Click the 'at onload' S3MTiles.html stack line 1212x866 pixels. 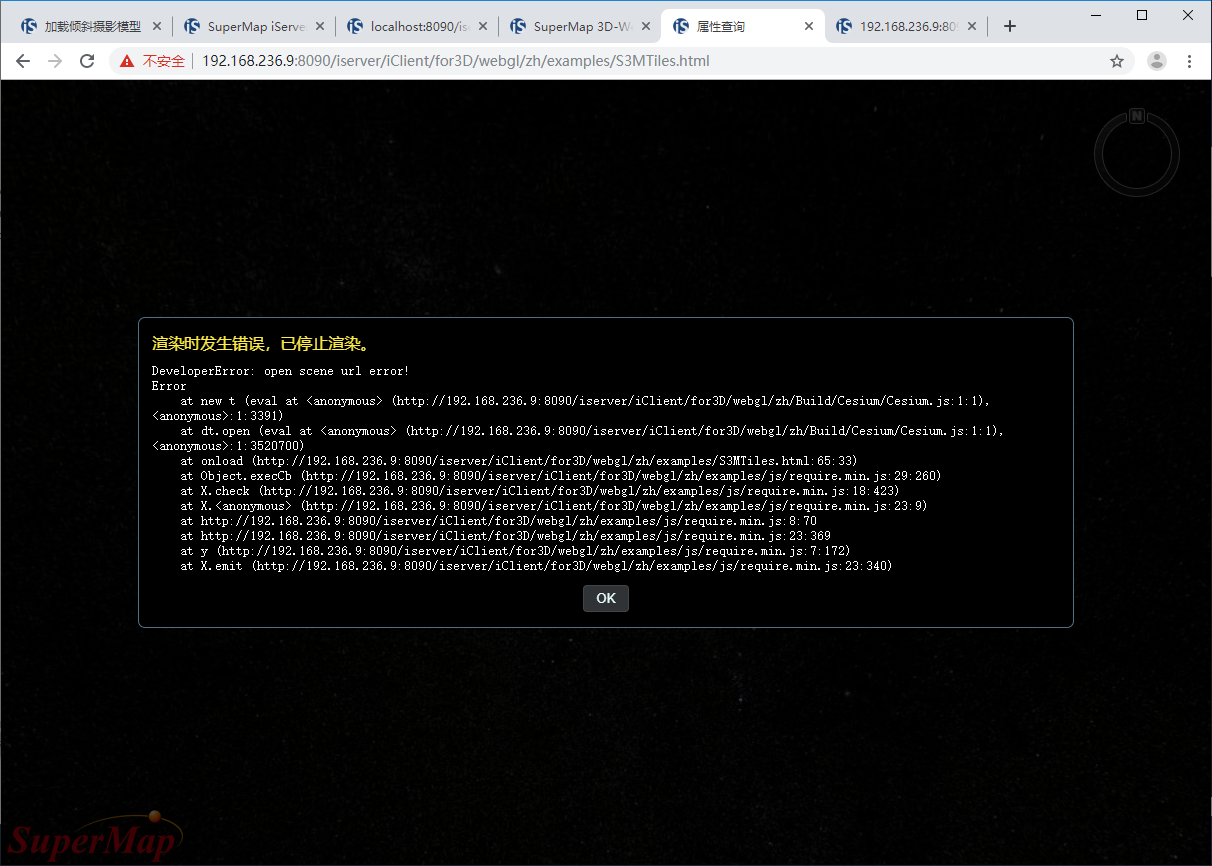tap(518, 461)
